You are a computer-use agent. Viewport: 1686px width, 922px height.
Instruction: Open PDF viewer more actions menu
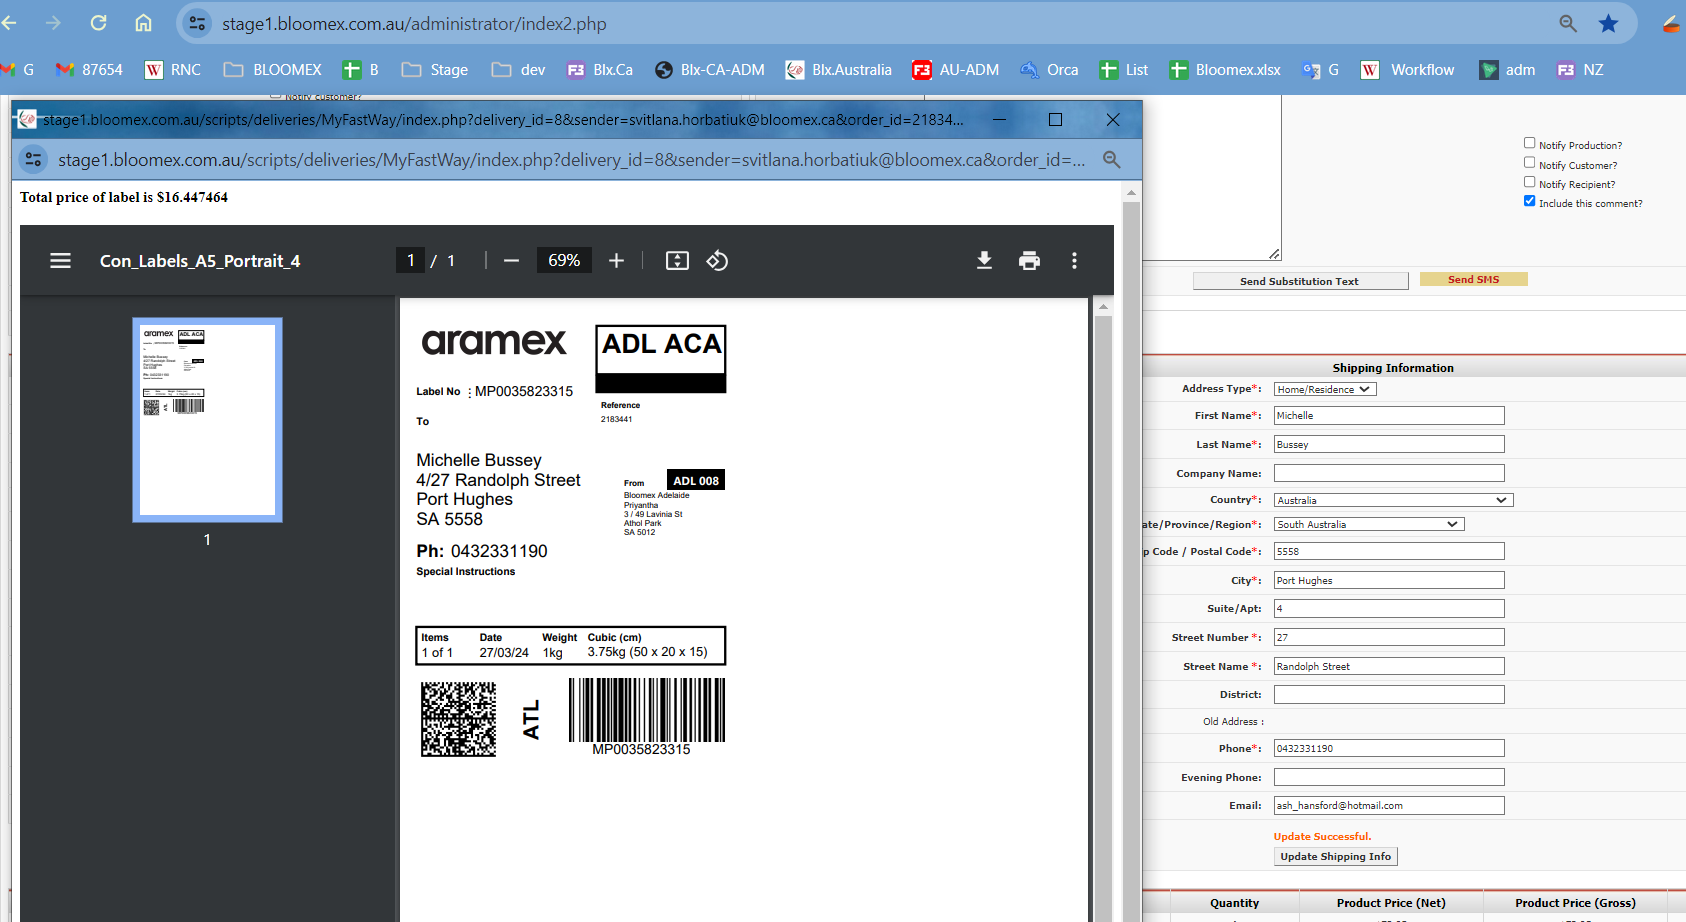point(1074,261)
